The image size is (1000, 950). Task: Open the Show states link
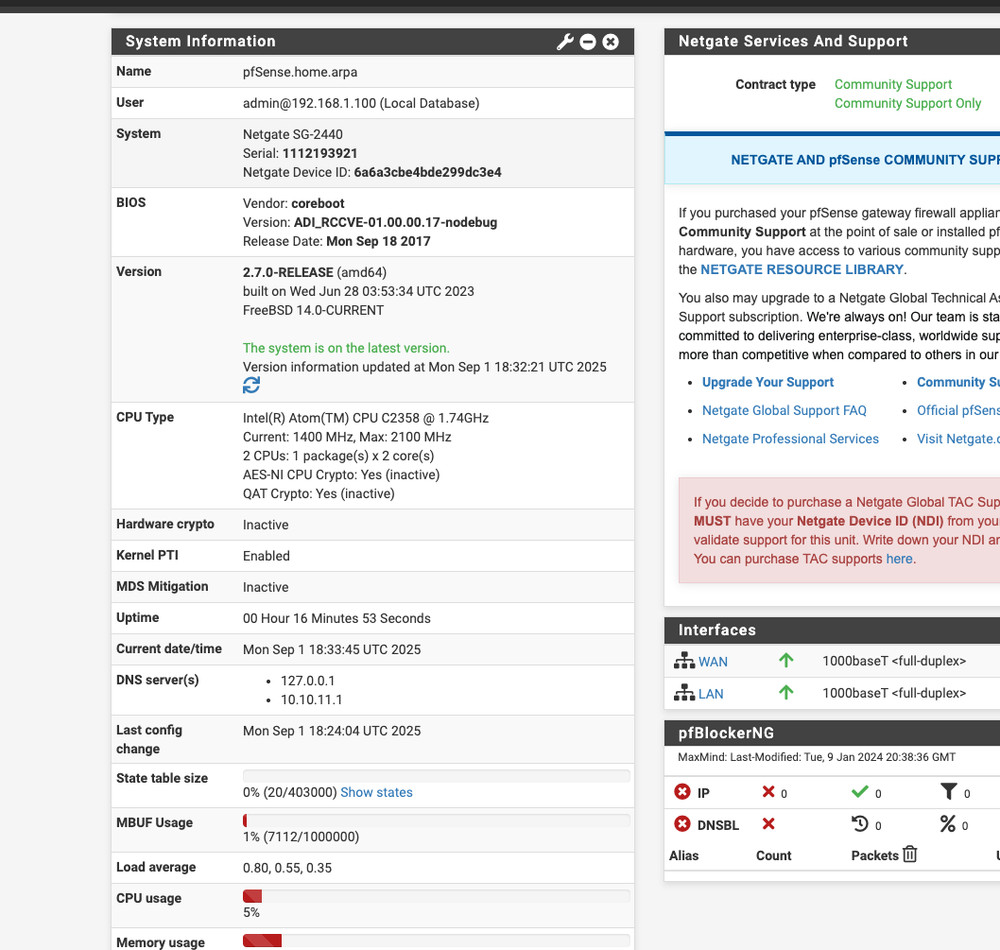point(376,792)
